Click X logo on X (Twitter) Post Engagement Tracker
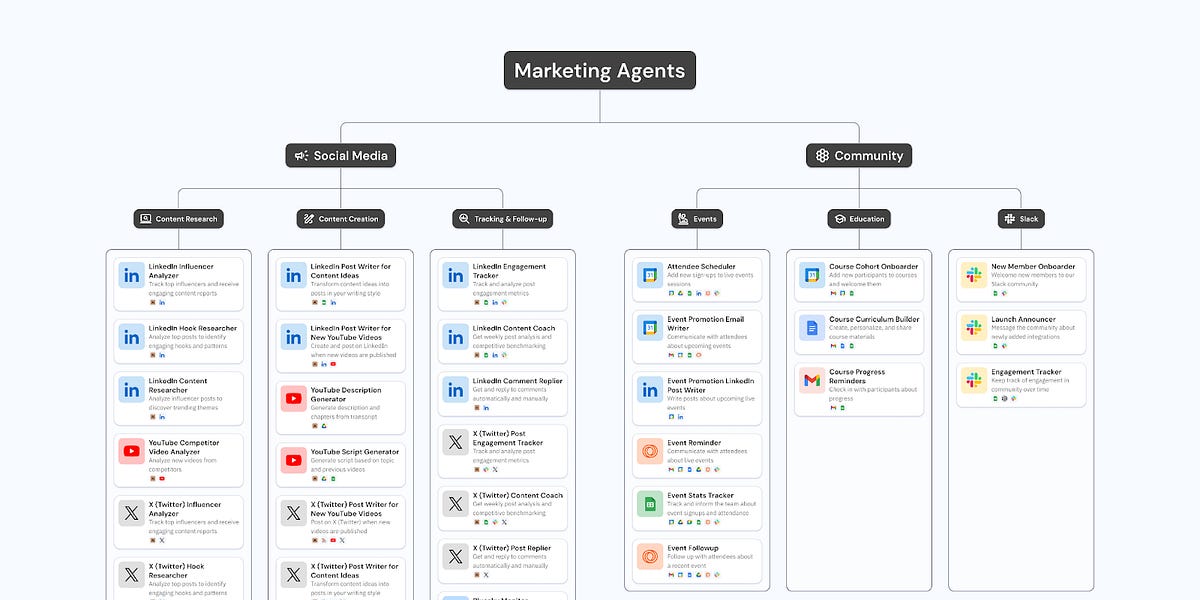This screenshot has height=600, width=1200. (455, 442)
